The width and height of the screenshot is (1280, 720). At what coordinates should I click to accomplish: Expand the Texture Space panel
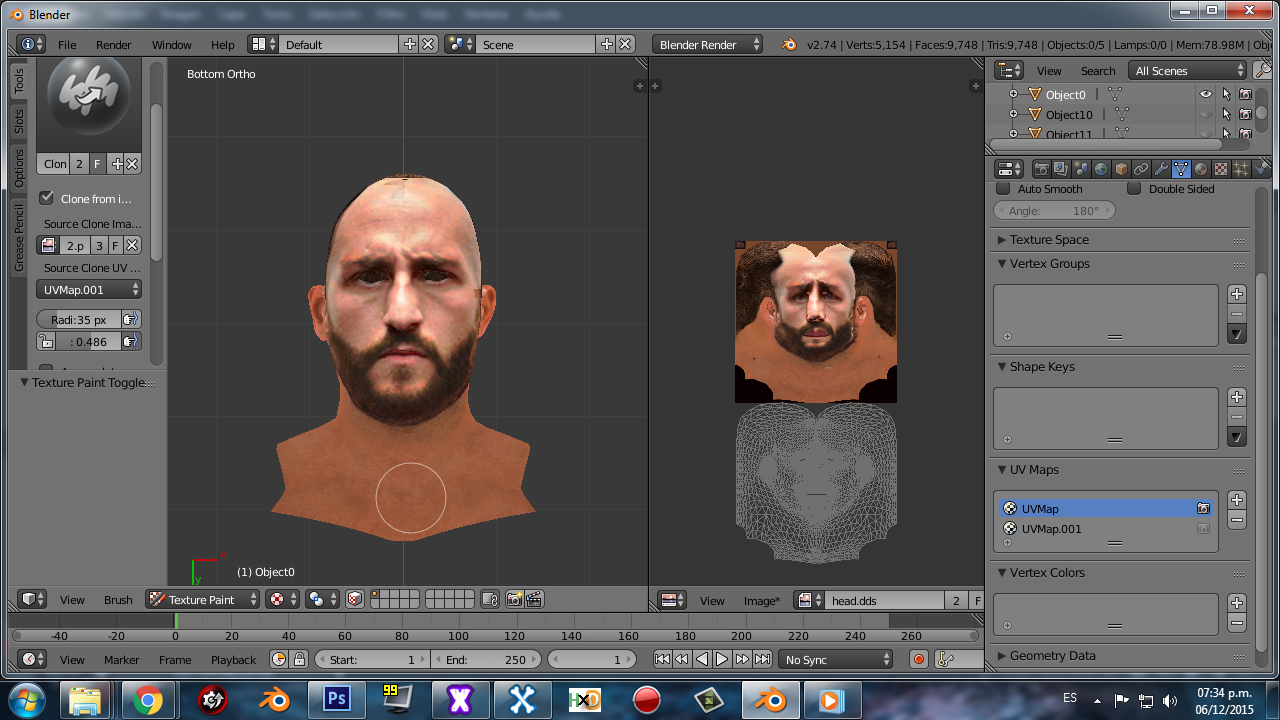coord(1048,239)
